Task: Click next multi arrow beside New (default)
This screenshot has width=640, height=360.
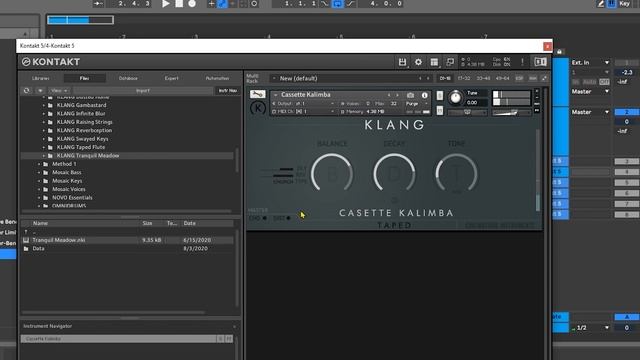Action: [x=428, y=78]
